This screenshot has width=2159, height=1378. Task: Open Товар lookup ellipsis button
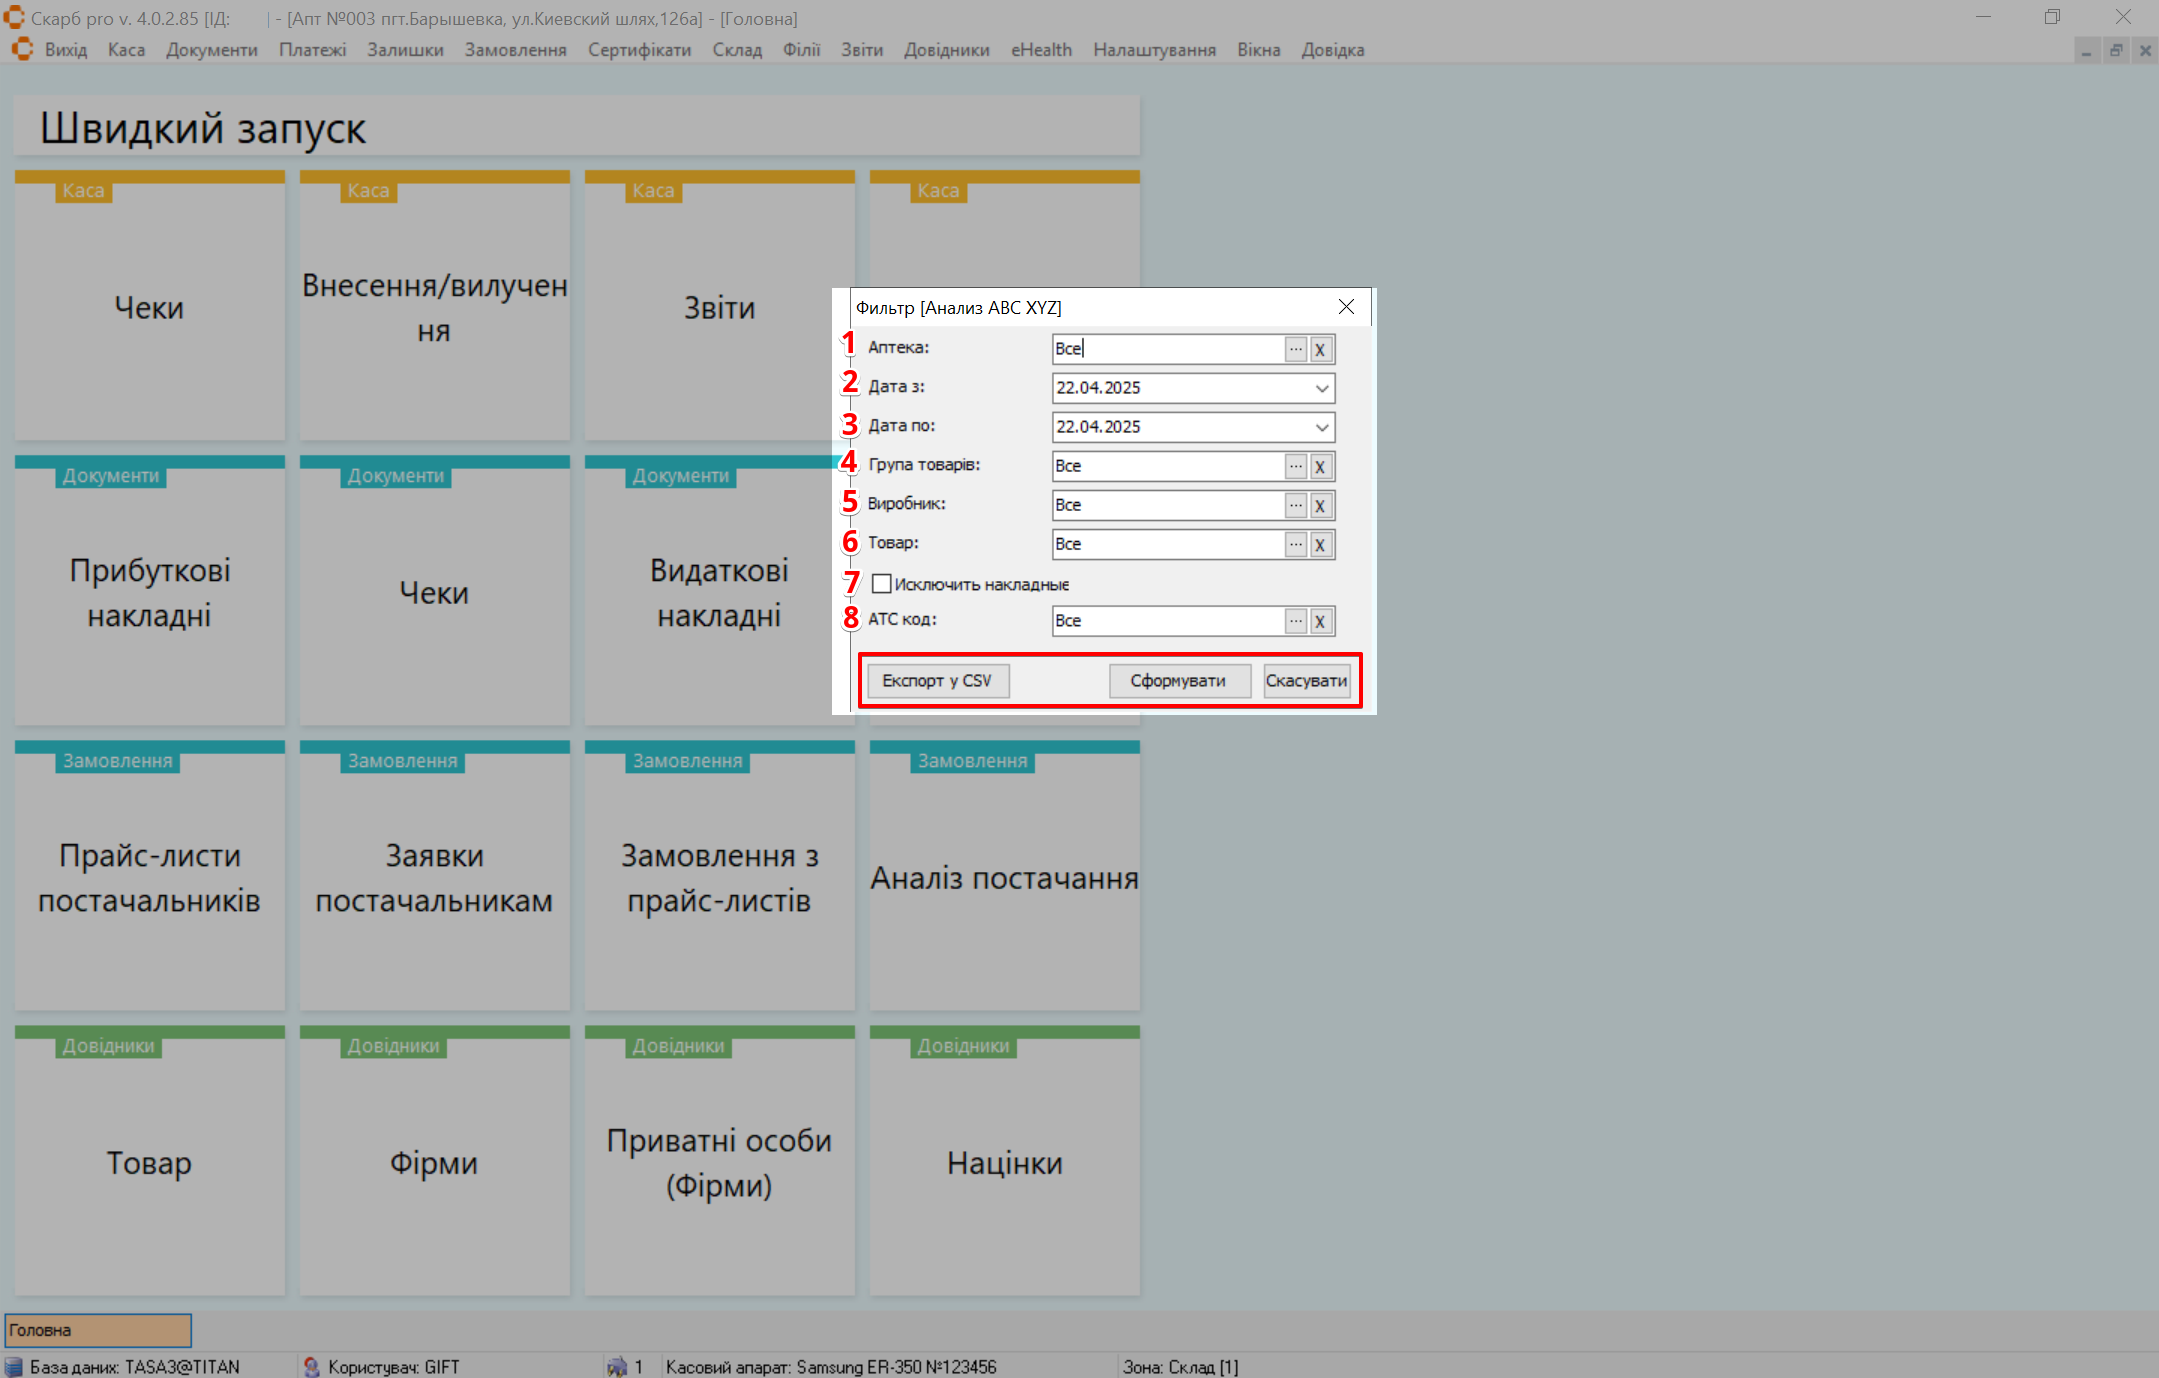coord(1296,544)
